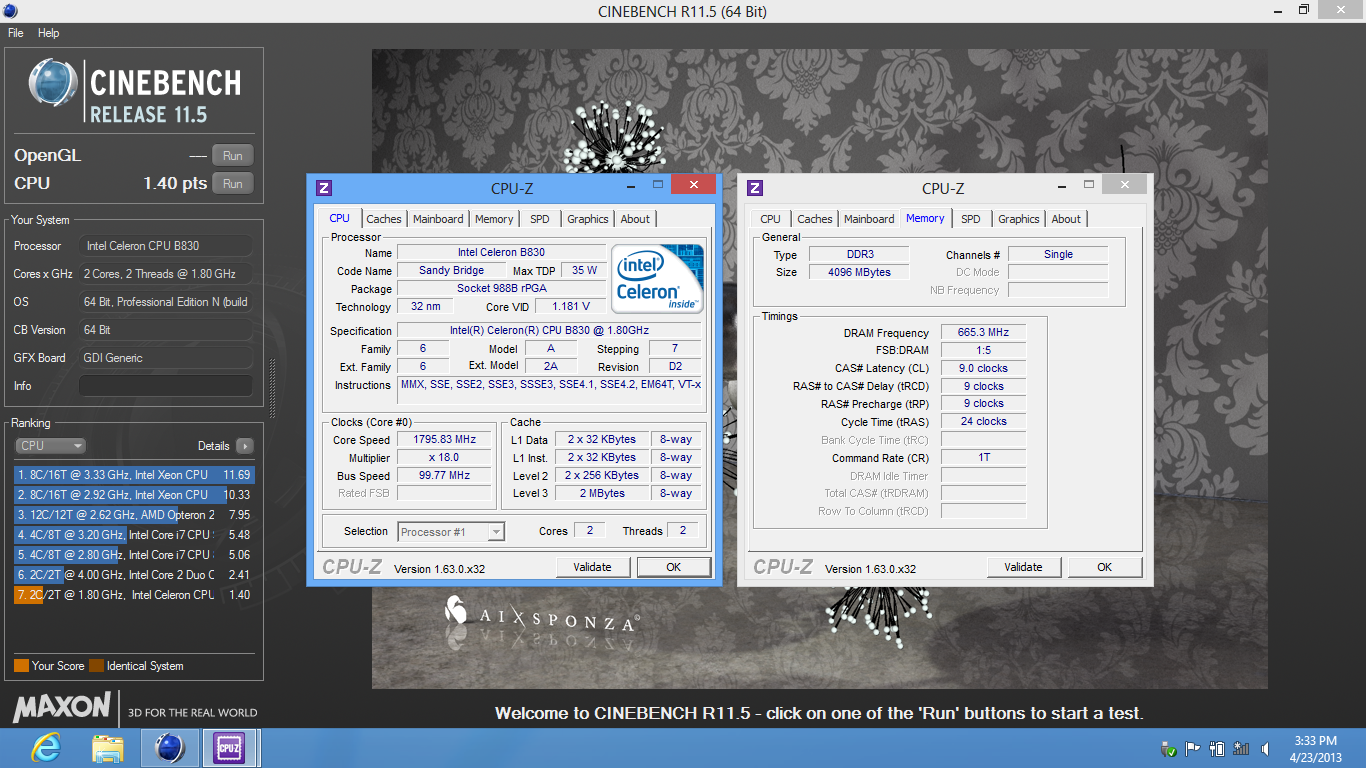Click the volume speaker tray icon
1366x768 pixels.
[1266, 748]
